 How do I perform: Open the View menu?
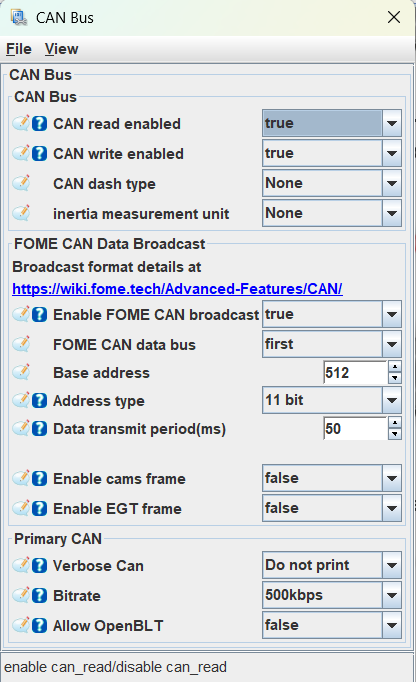[x=61, y=49]
